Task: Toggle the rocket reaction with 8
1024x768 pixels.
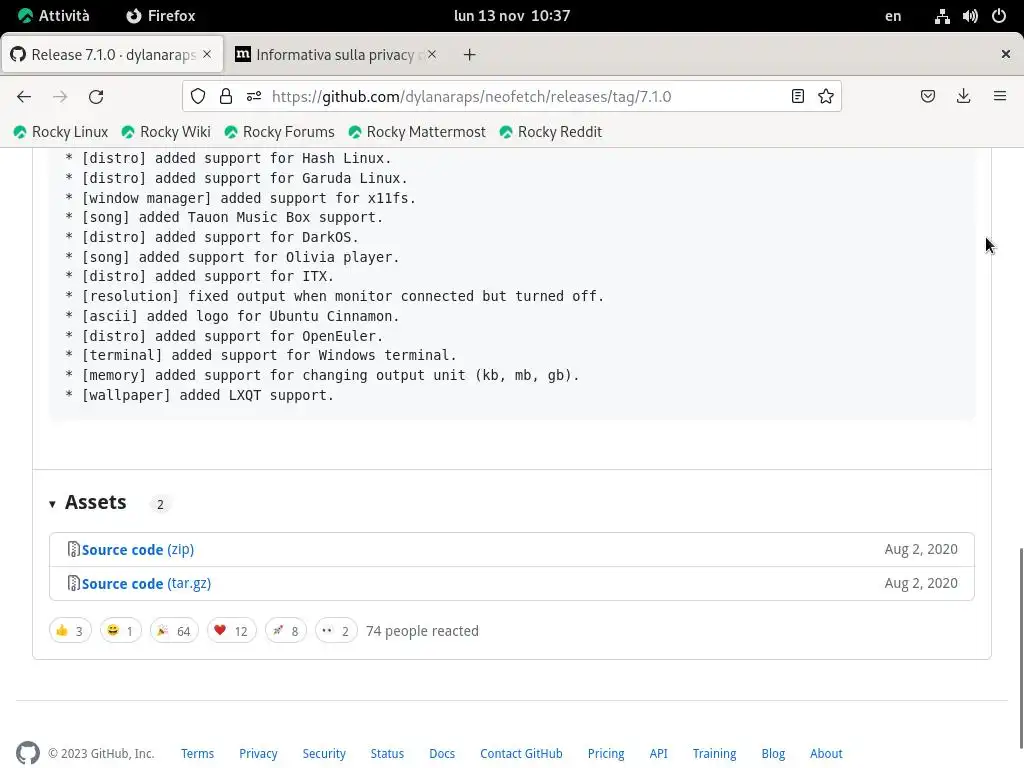Action: click(x=285, y=631)
